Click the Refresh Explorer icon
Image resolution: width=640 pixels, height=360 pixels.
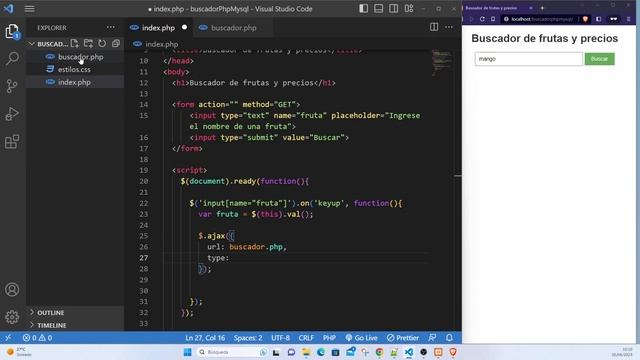[x=102, y=43]
